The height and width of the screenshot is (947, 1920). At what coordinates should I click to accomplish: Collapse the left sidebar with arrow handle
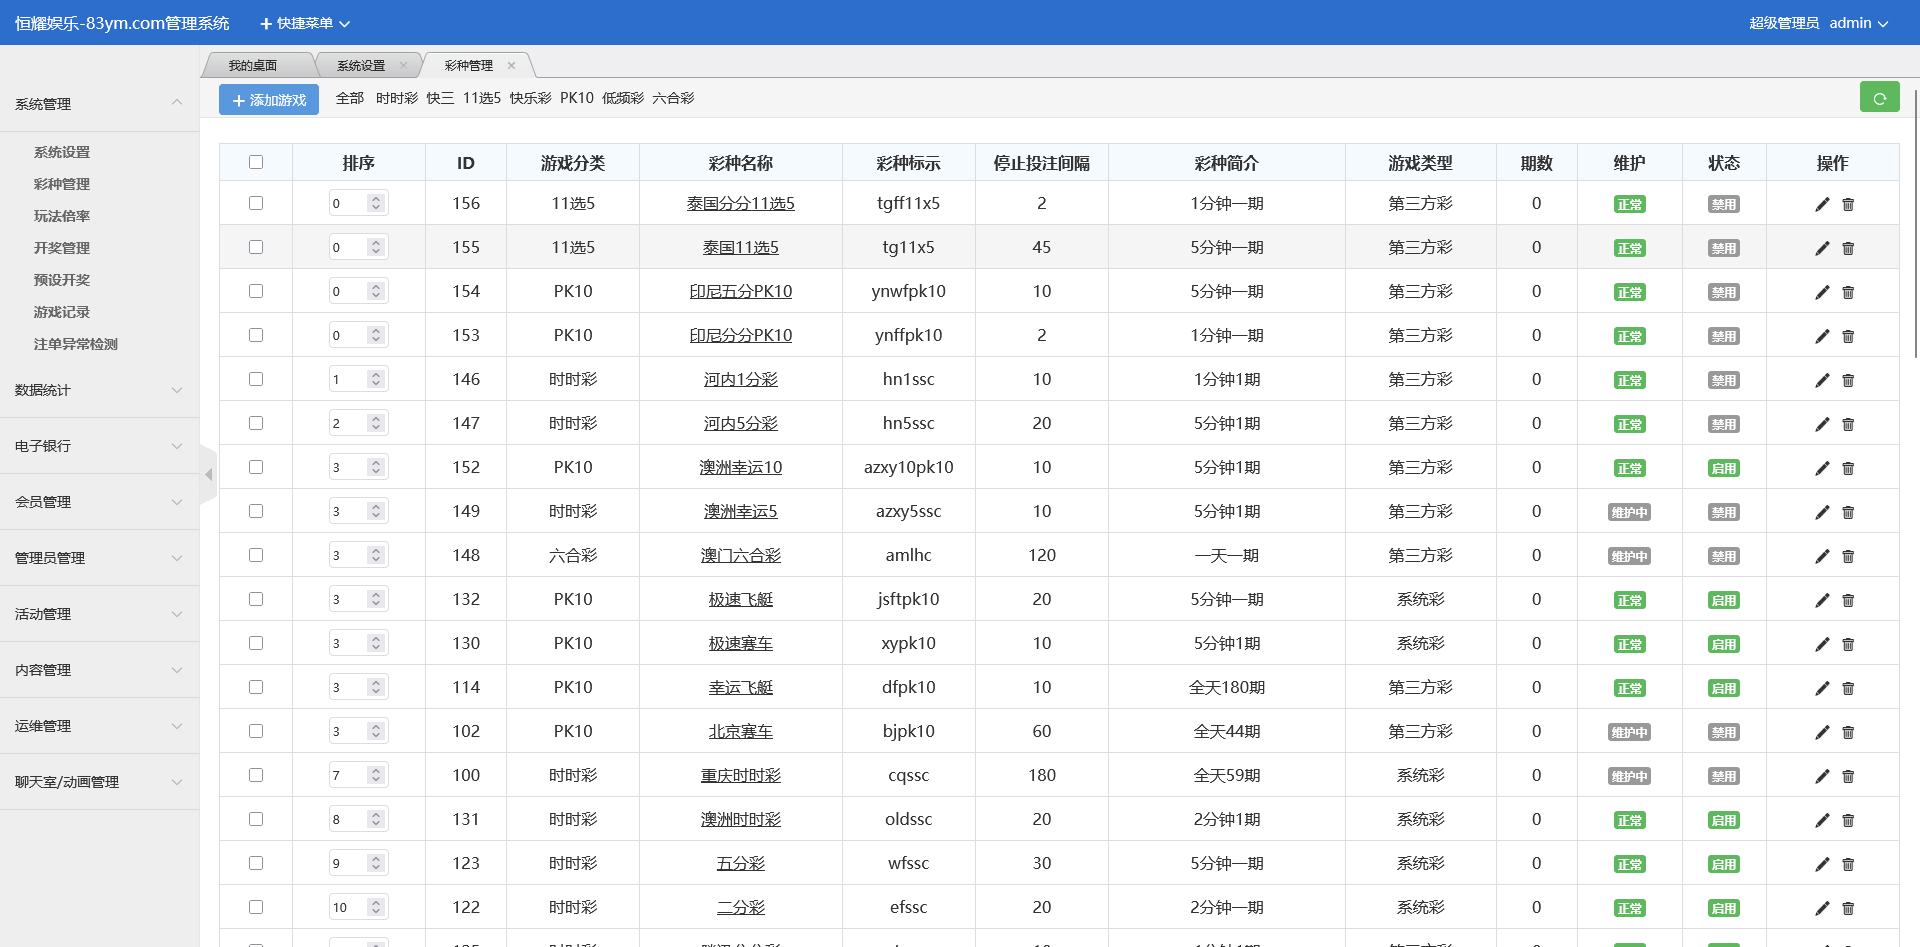208,475
